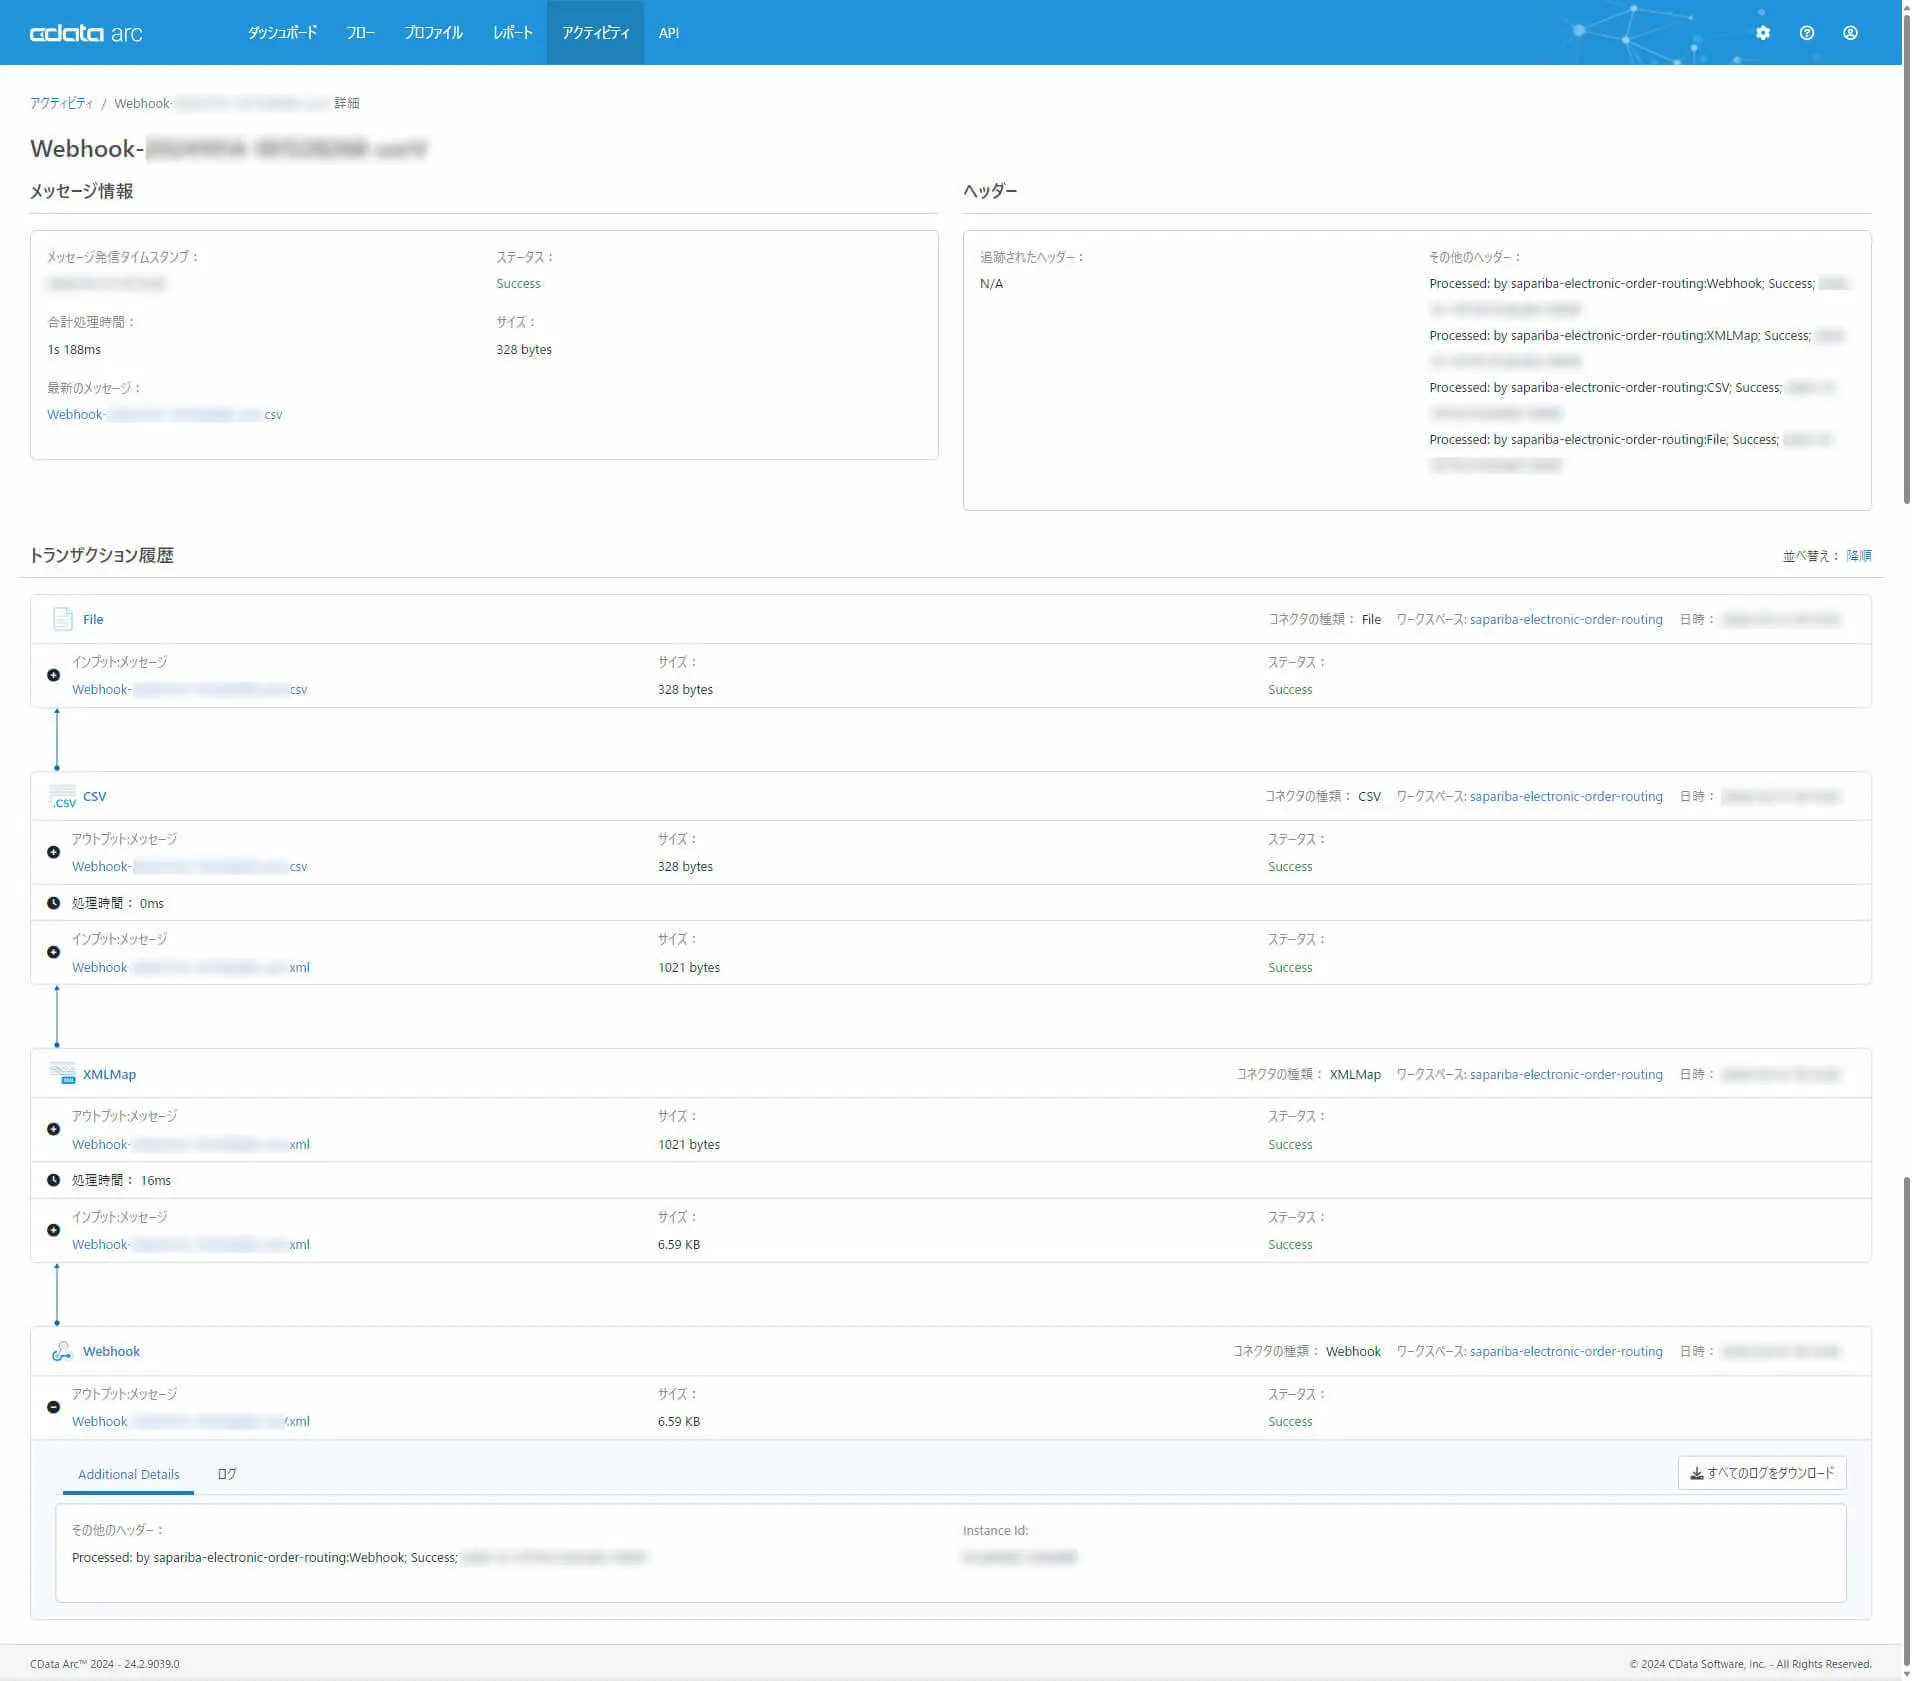Click the CData Arc logo
The height and width of the screenshot is (1681, 1912).
(x=86, y=33)
